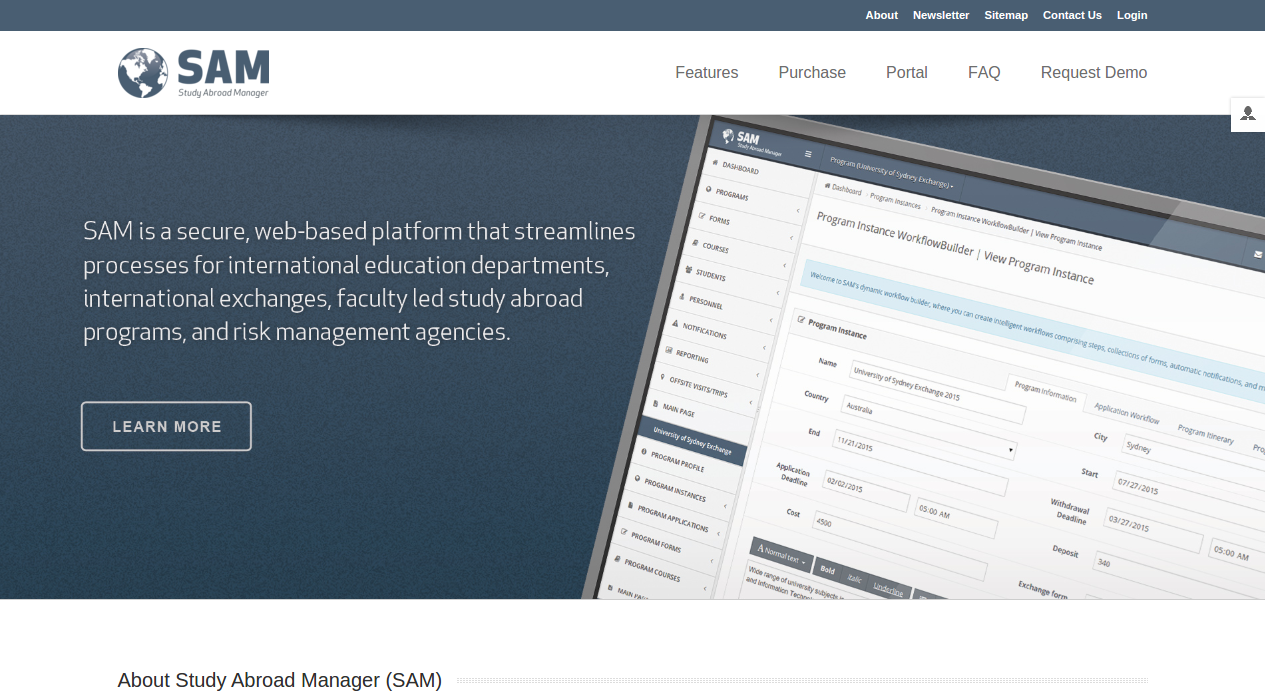Open the FAQ menu item
This screenshot has width=1265, height=699.
[984, 73]
